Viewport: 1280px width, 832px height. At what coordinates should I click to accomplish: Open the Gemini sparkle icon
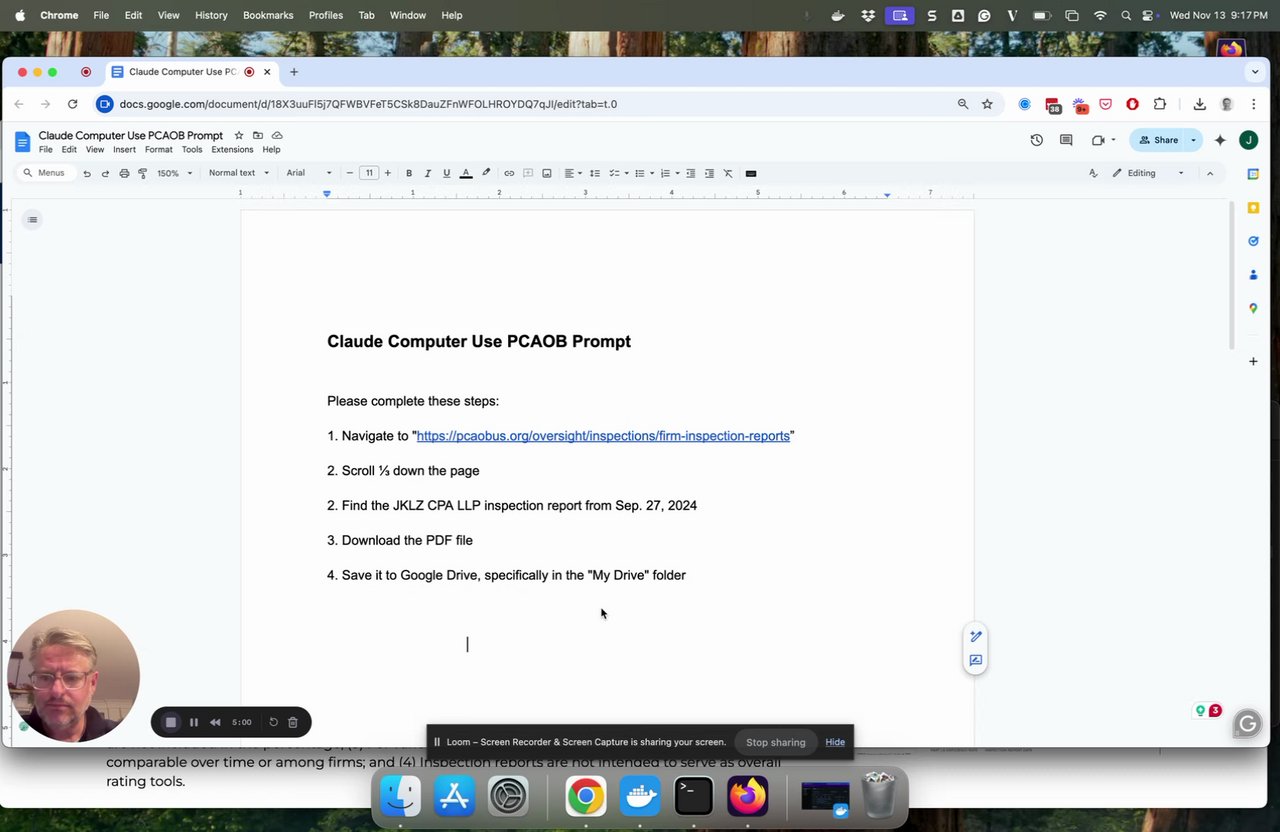pyautogui.click(x=1220, y=140)
